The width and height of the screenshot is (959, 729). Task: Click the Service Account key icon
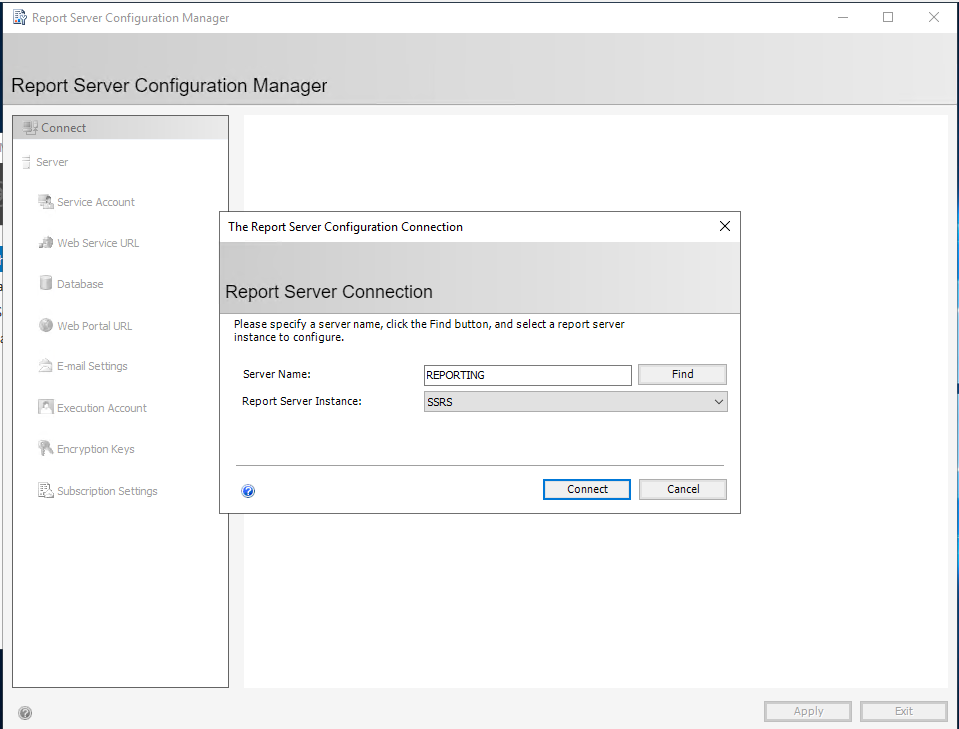tap(45, 202)
